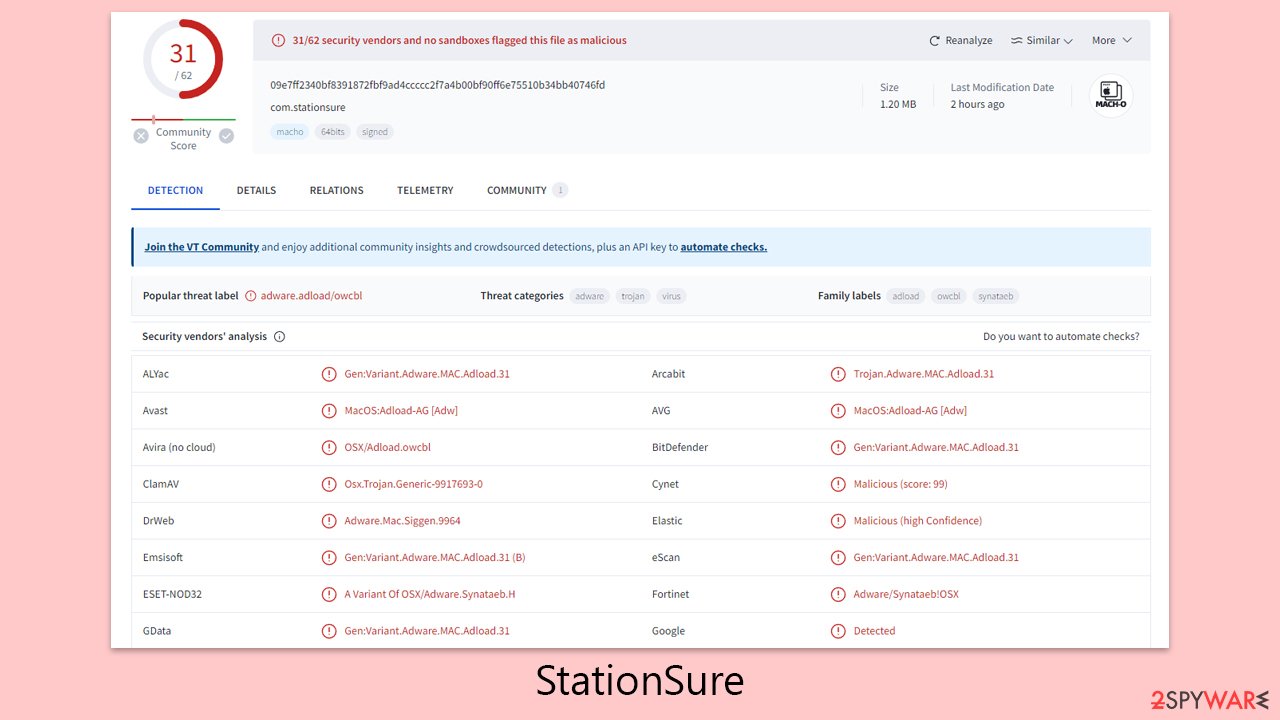1280x720 pixels.
Task: Click the MACH-O file type icon
Action: pos(1110,94)
